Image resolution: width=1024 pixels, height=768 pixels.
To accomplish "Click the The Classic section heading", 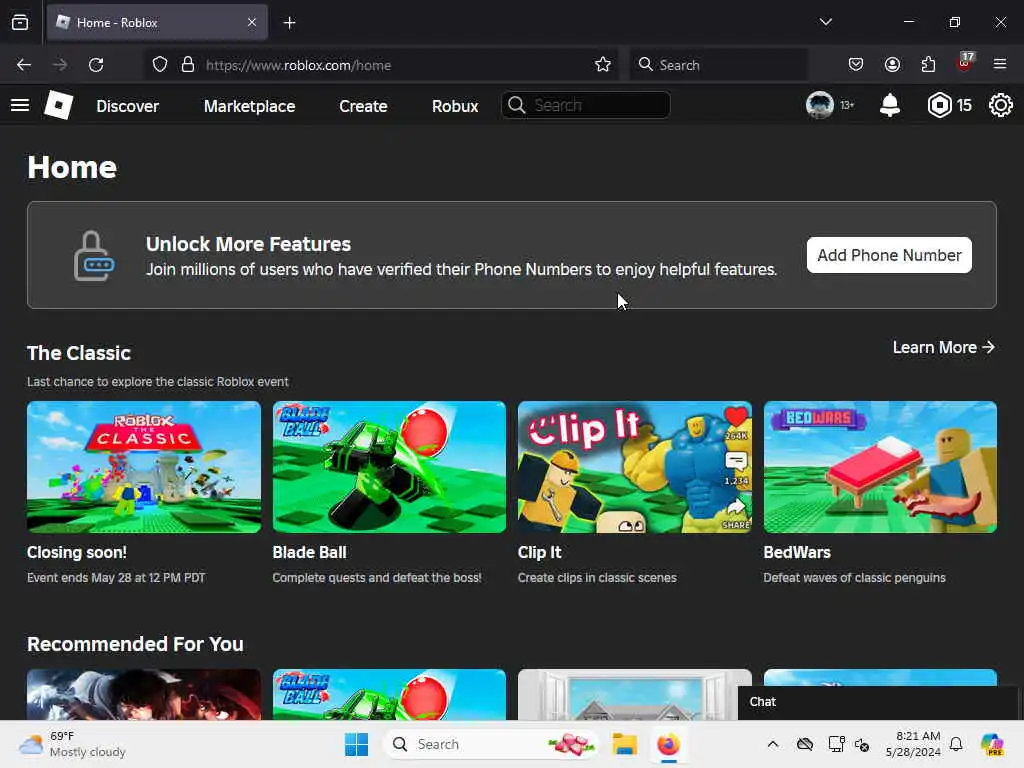I will [x=78, y=353].
